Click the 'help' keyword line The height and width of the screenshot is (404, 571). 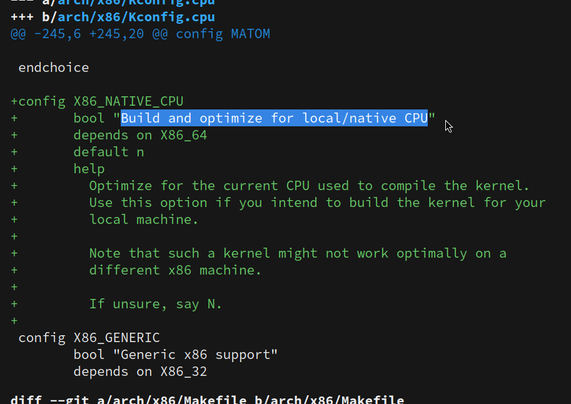(x=89, y=169)
